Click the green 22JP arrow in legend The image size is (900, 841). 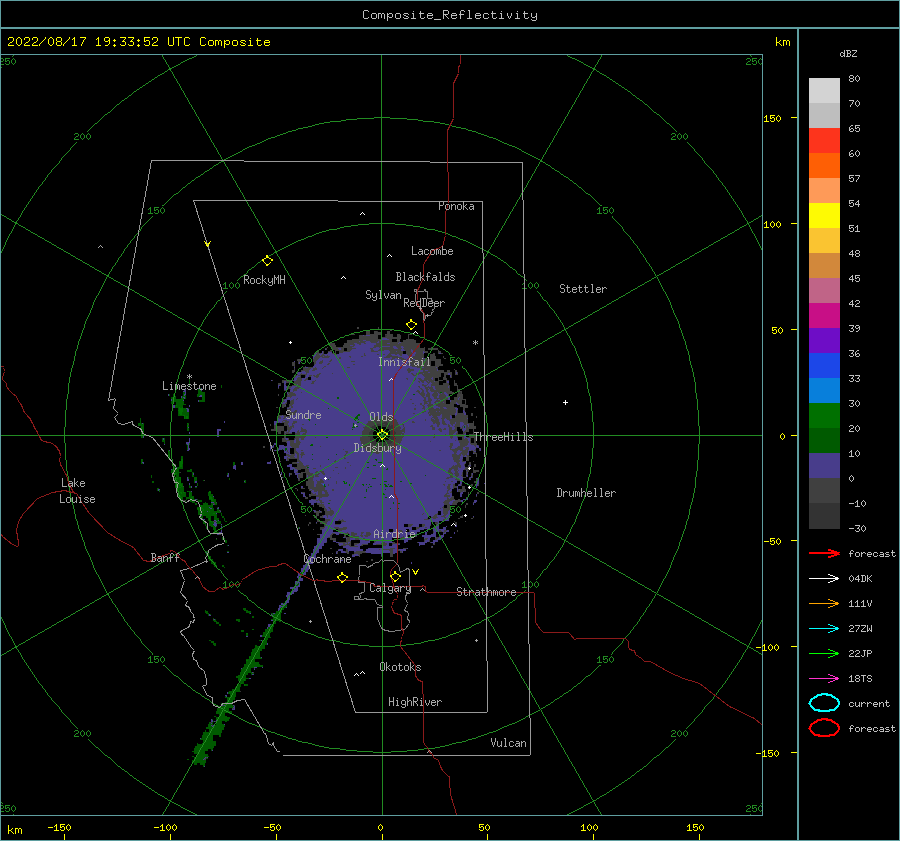[824, 653]
